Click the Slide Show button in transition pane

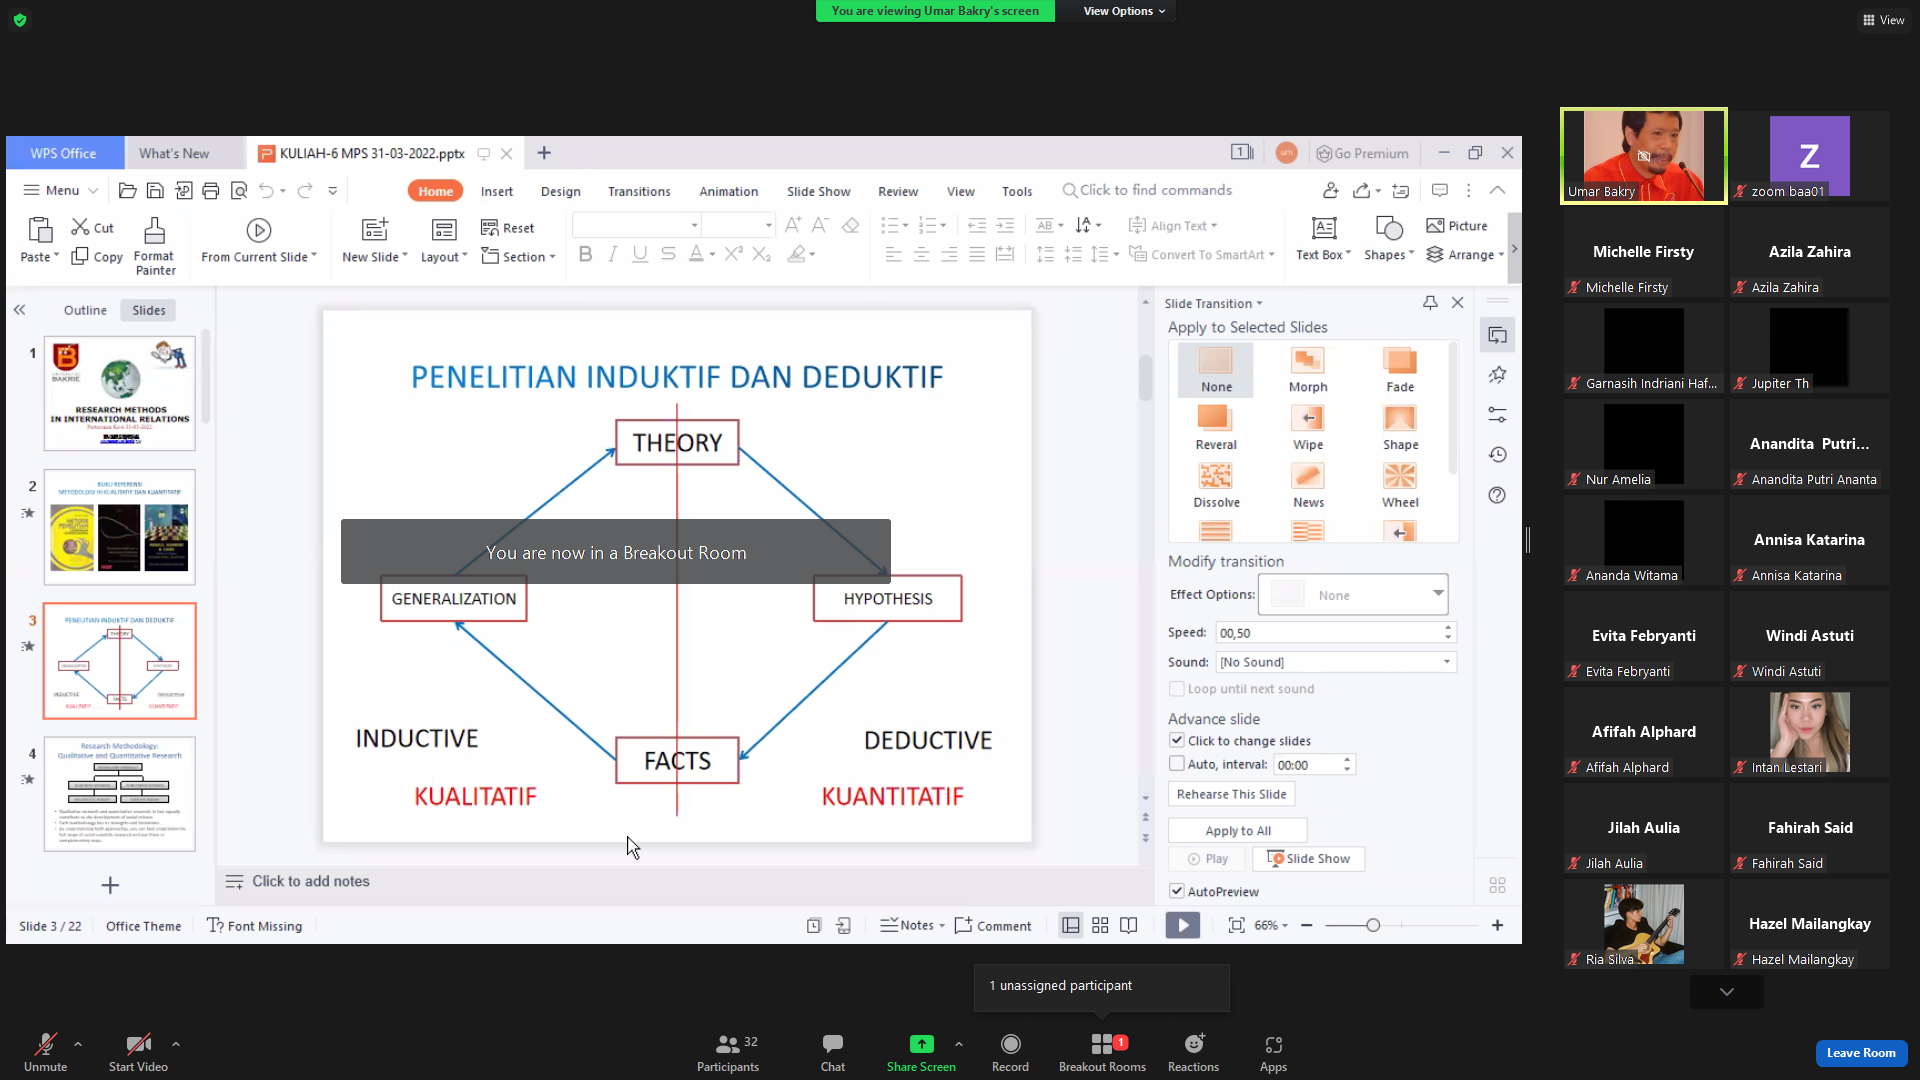coord(1308,859)
